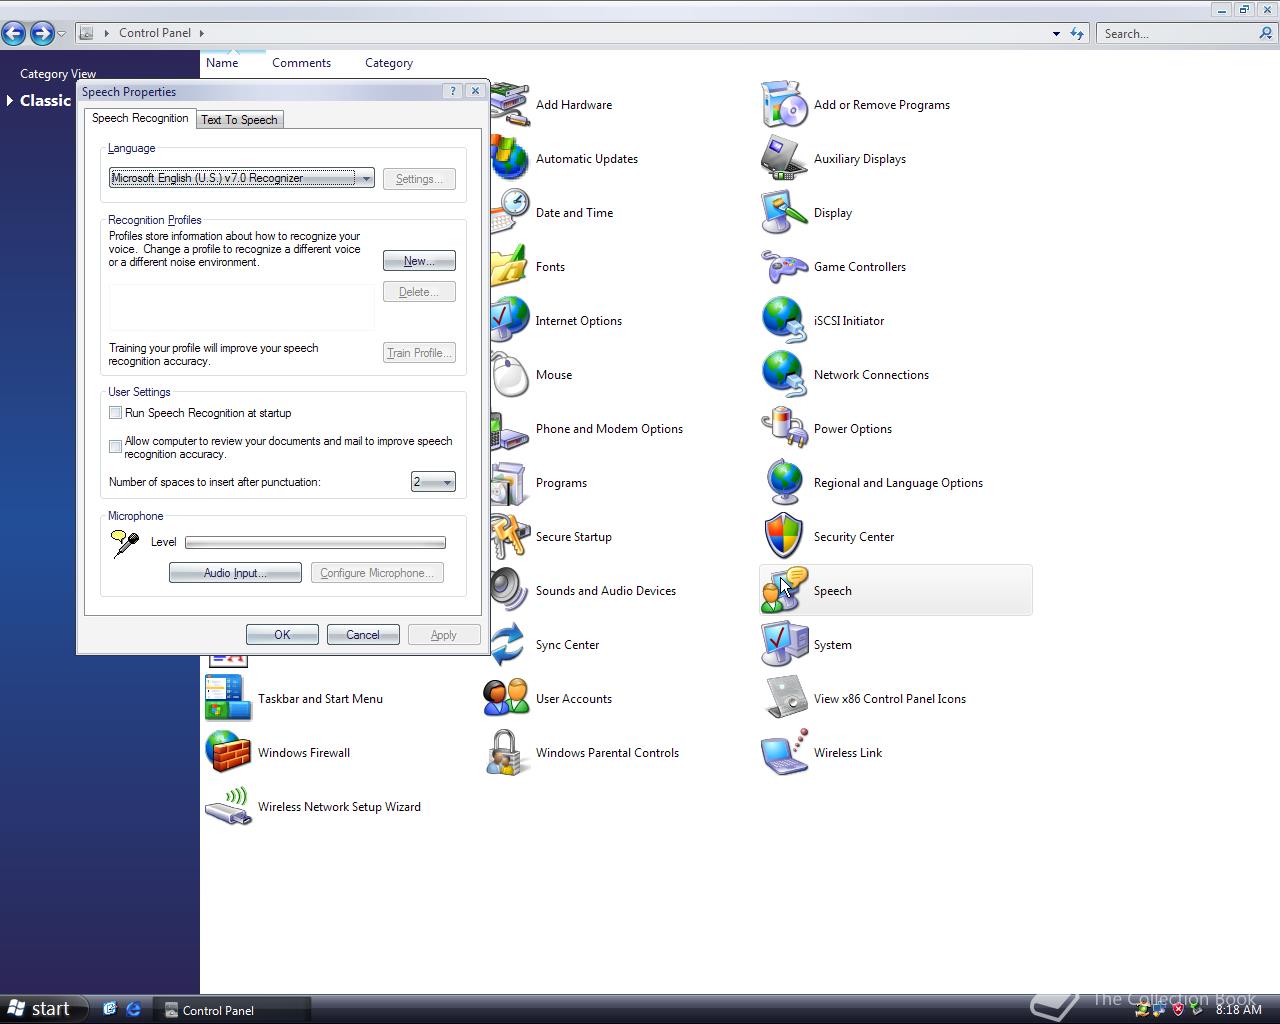Launch Internet Explorer from quick launch
Viewport: 1280px width, 1024px height.
click(133, 1010)
